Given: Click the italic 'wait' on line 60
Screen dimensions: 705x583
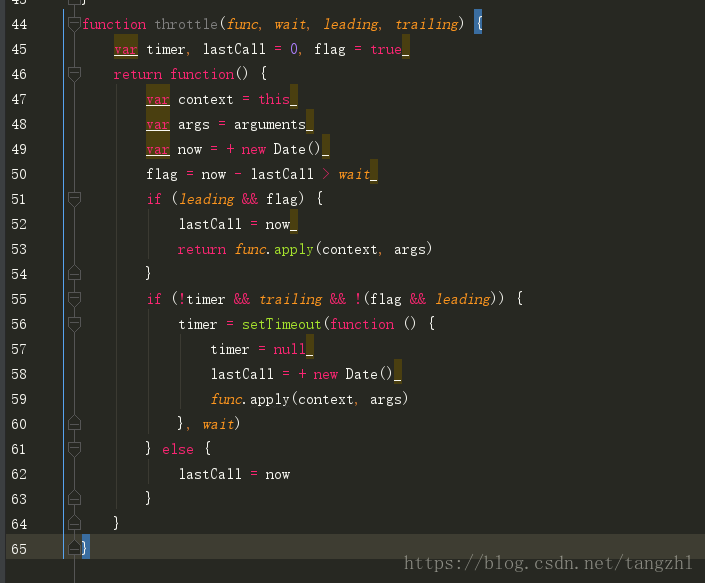Looking at the screenshot, I should coord(218,424).
